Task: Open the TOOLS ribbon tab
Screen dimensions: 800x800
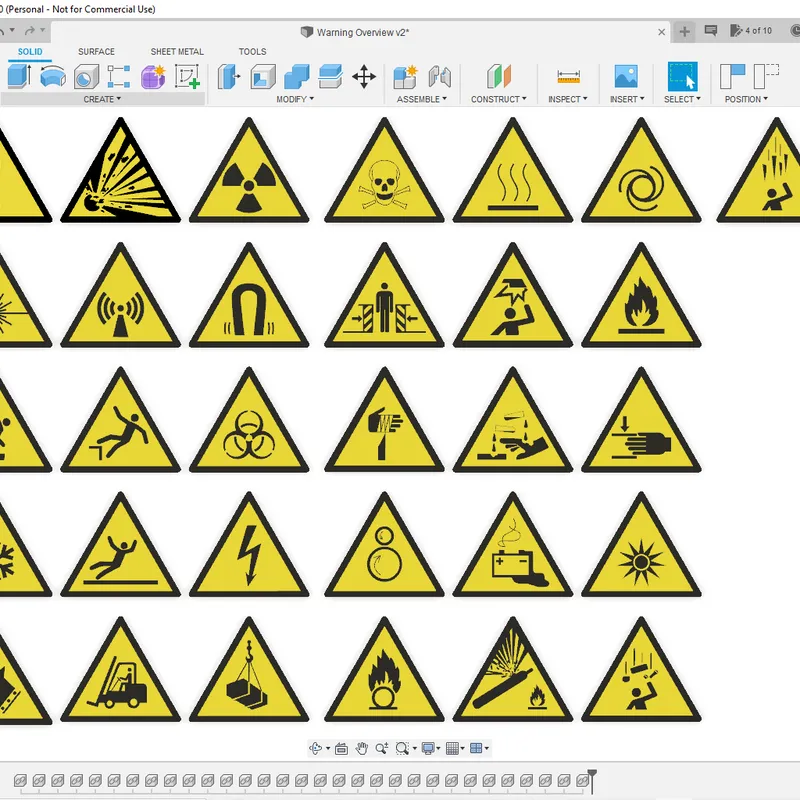Action: click(x=252, y=51)
